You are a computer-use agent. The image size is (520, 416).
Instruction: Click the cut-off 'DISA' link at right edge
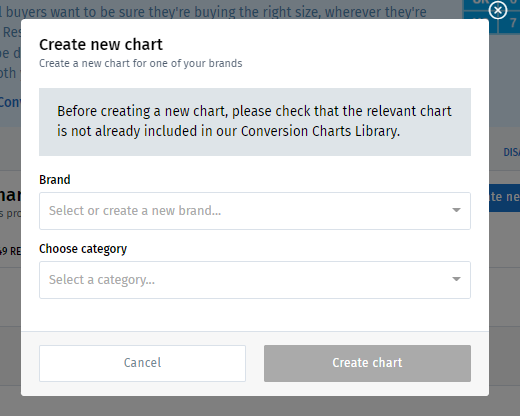tap(511, 152)
